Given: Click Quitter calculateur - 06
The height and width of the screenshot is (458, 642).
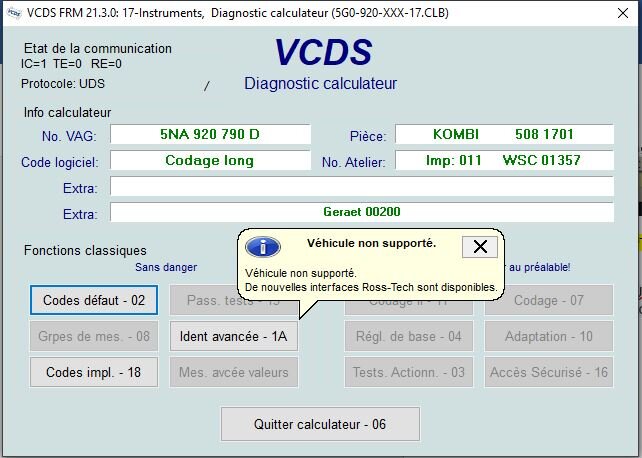Looking at the screenshot, I should (x=320, y=424).
